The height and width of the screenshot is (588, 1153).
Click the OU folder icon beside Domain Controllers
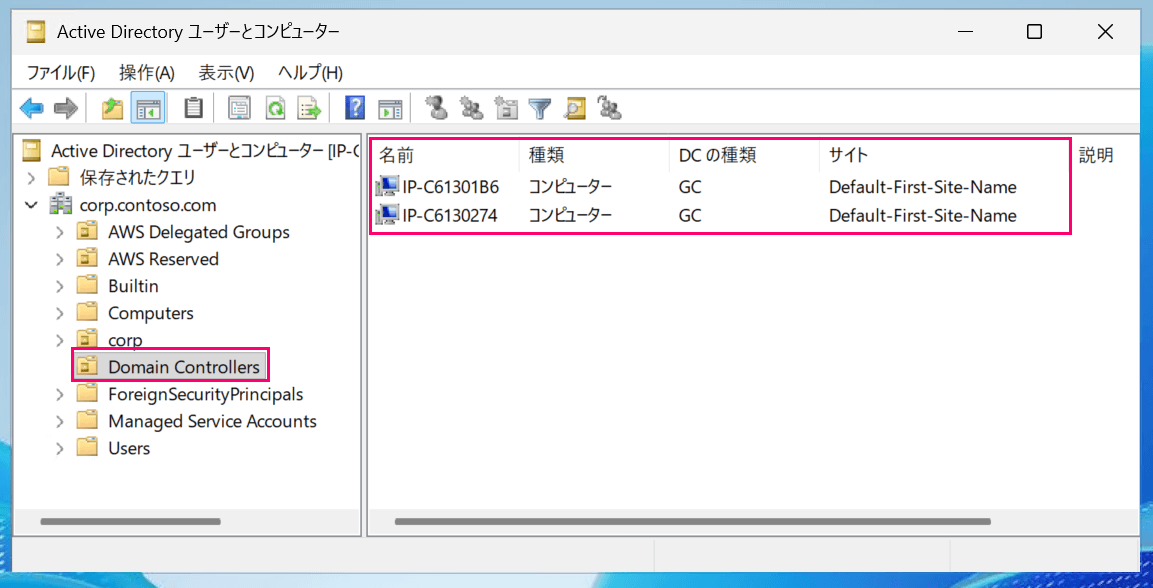click(x=88, y=365)
